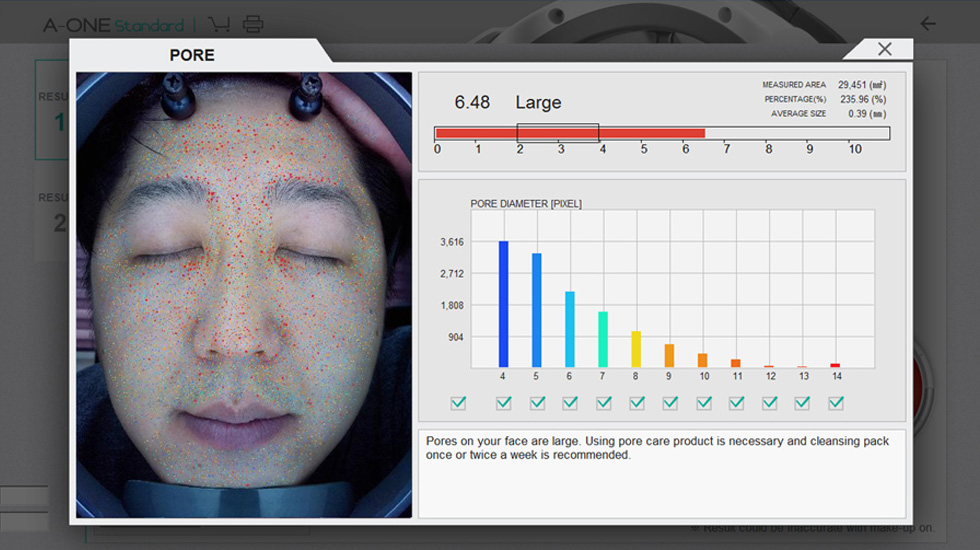Viewport: 980px width, 550px height.
Task: Click the orange bar for diameter 9
Action: (669, 355)
